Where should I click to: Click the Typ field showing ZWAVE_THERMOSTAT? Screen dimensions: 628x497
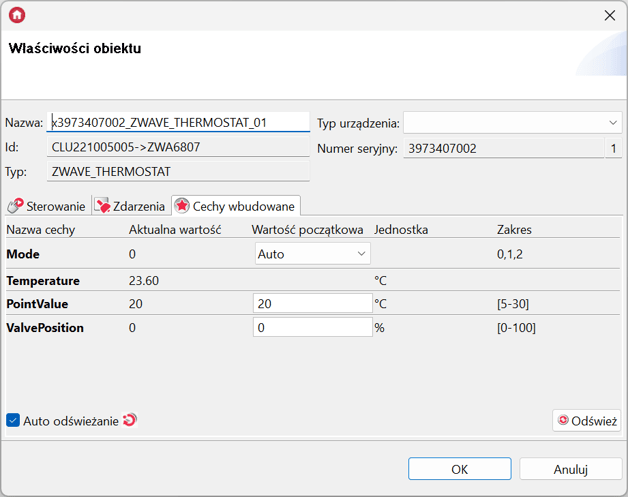(x=178, y=171)
